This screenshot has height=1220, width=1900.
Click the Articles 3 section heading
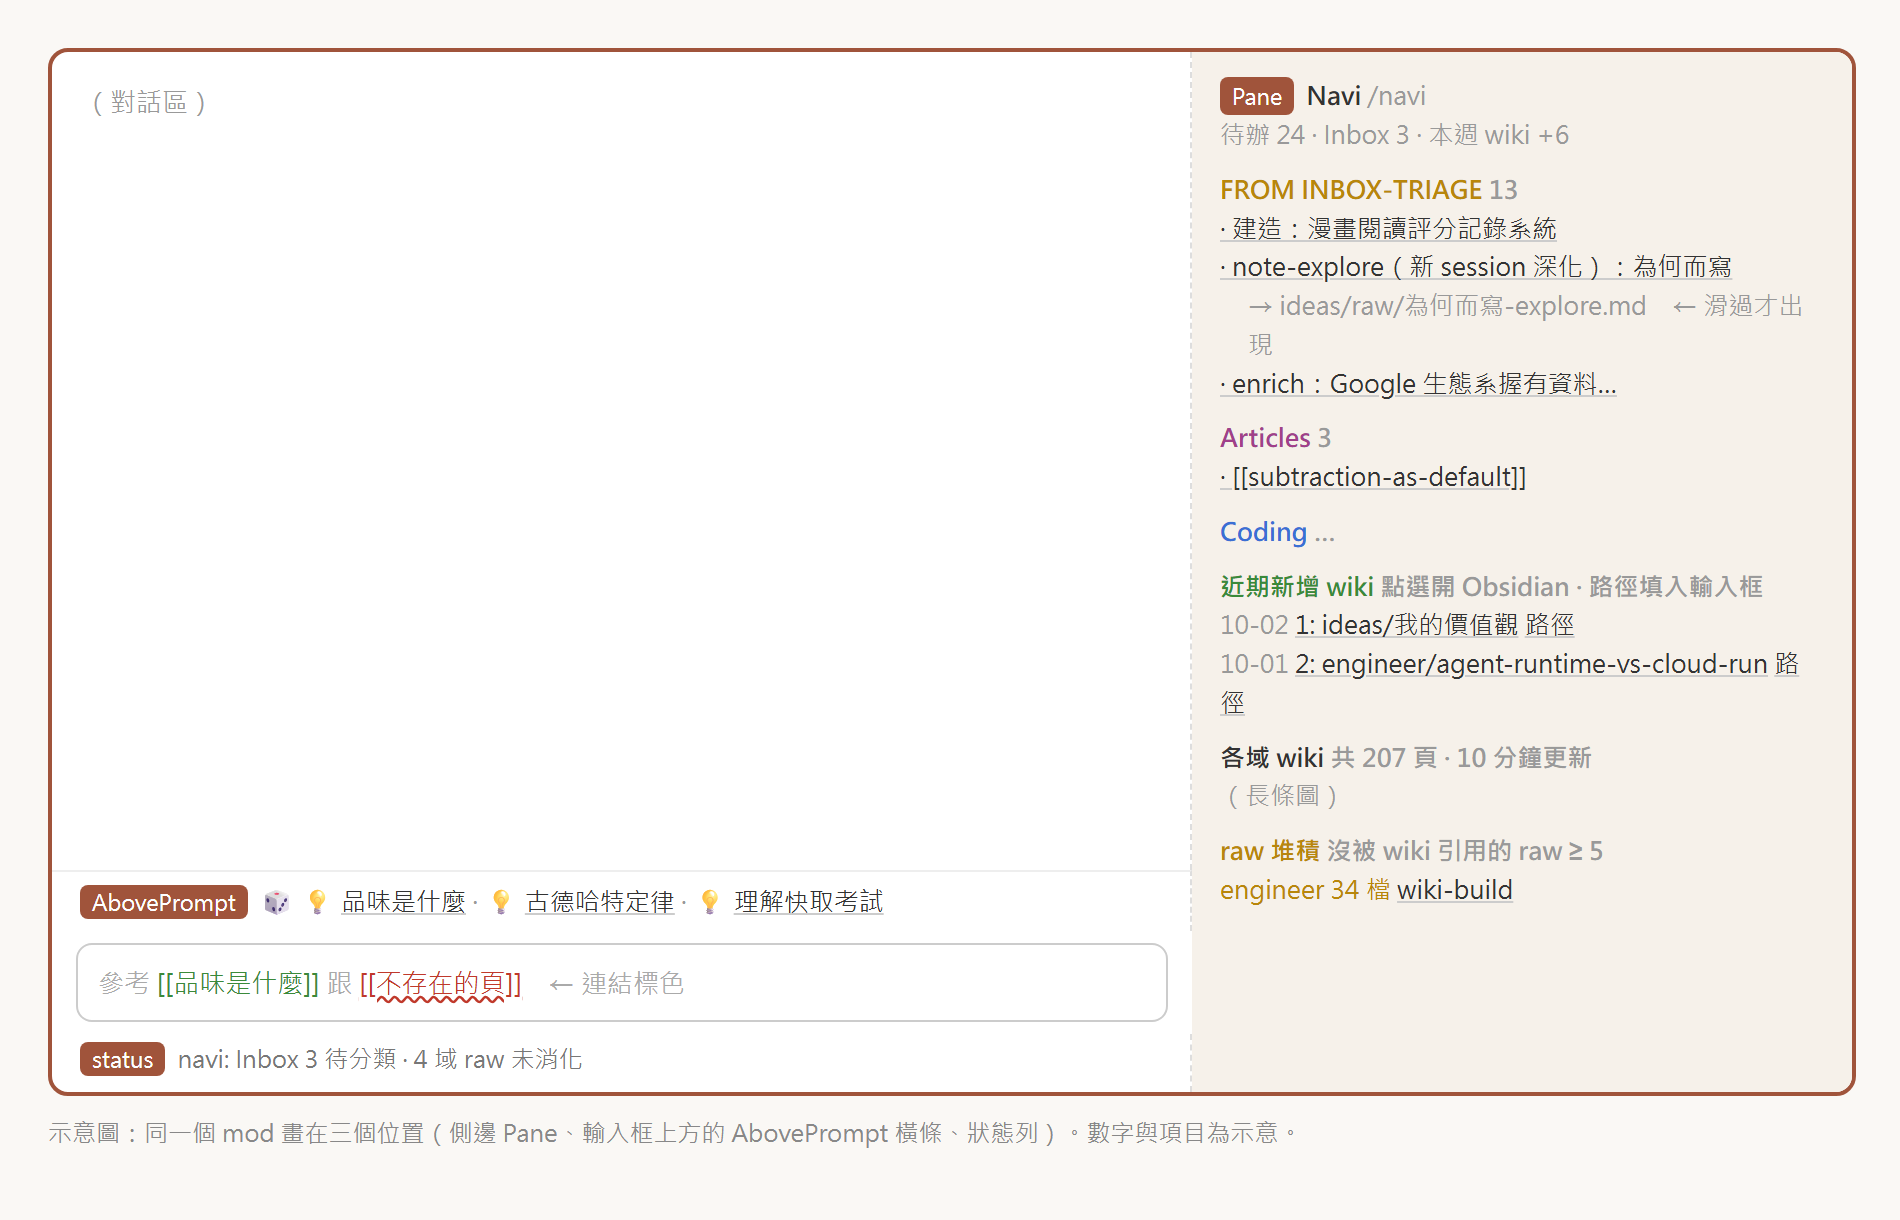(1275, 437)
